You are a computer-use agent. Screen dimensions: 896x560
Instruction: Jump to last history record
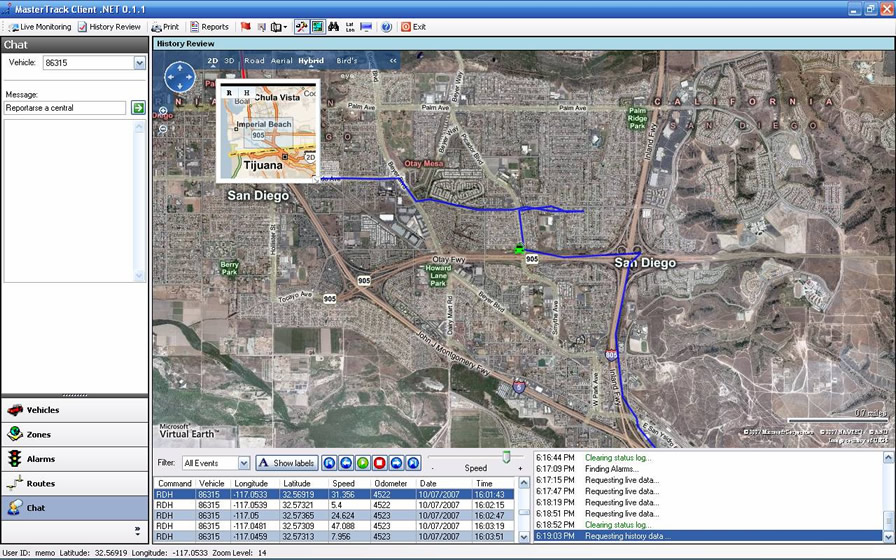[413, 463]
